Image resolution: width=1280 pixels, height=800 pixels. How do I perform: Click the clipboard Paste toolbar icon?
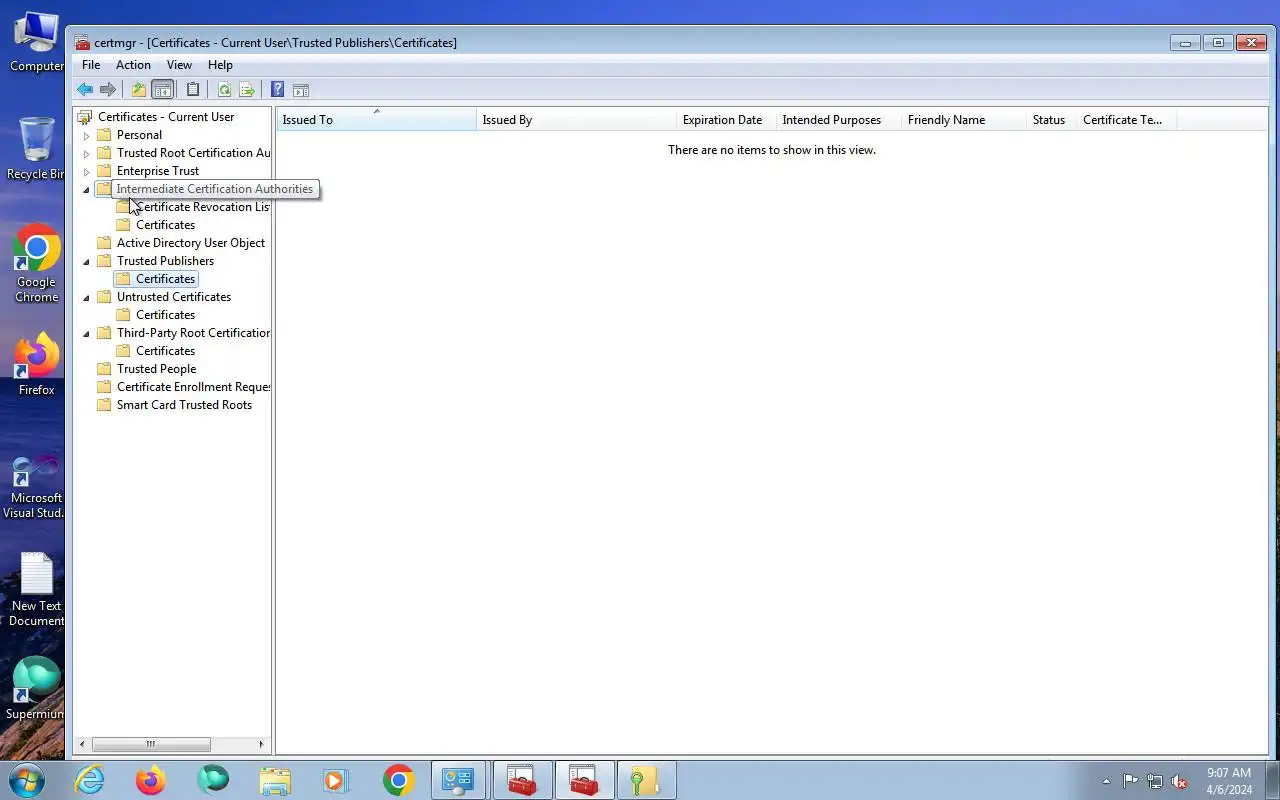(x=193, y=90)
